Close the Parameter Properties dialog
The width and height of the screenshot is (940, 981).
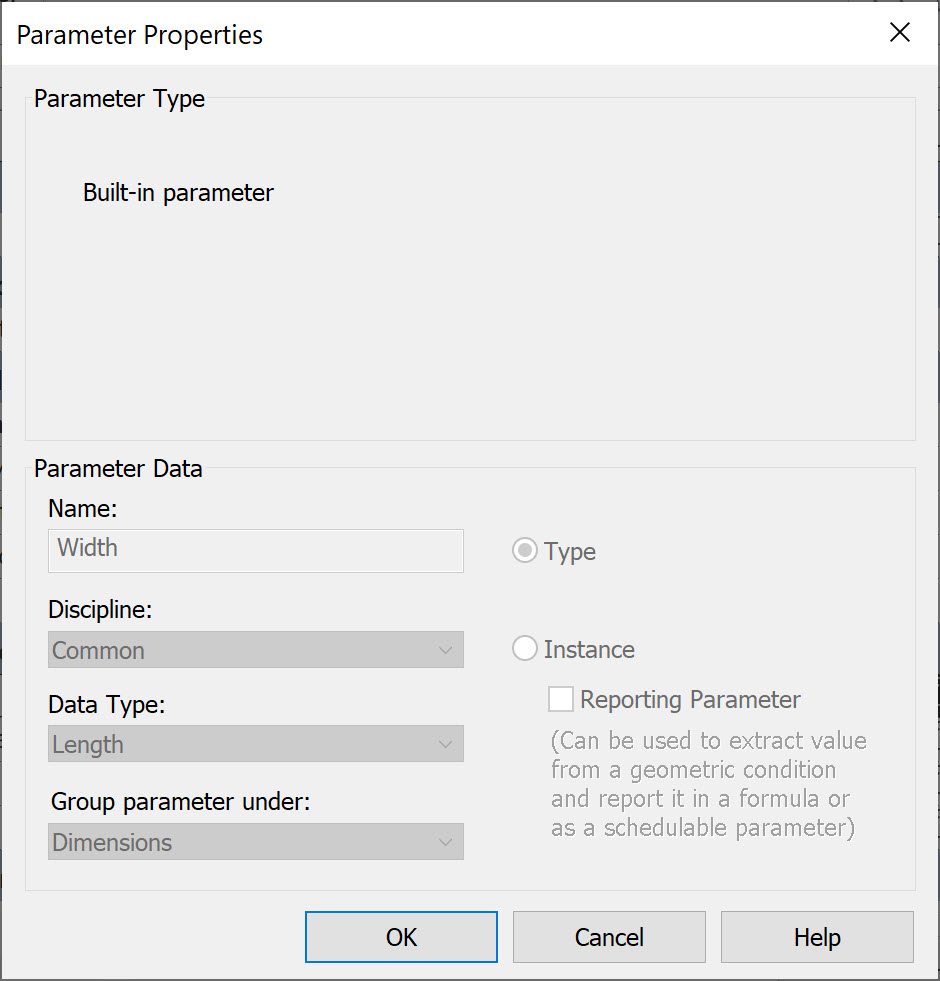pyautogui.click(x=899, y=32)
